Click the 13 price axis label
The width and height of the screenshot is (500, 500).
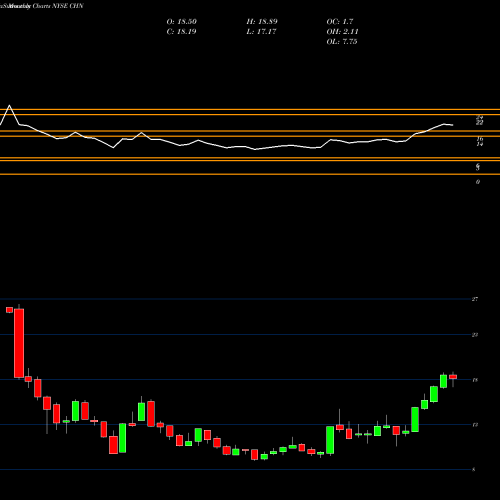[475, 425]
